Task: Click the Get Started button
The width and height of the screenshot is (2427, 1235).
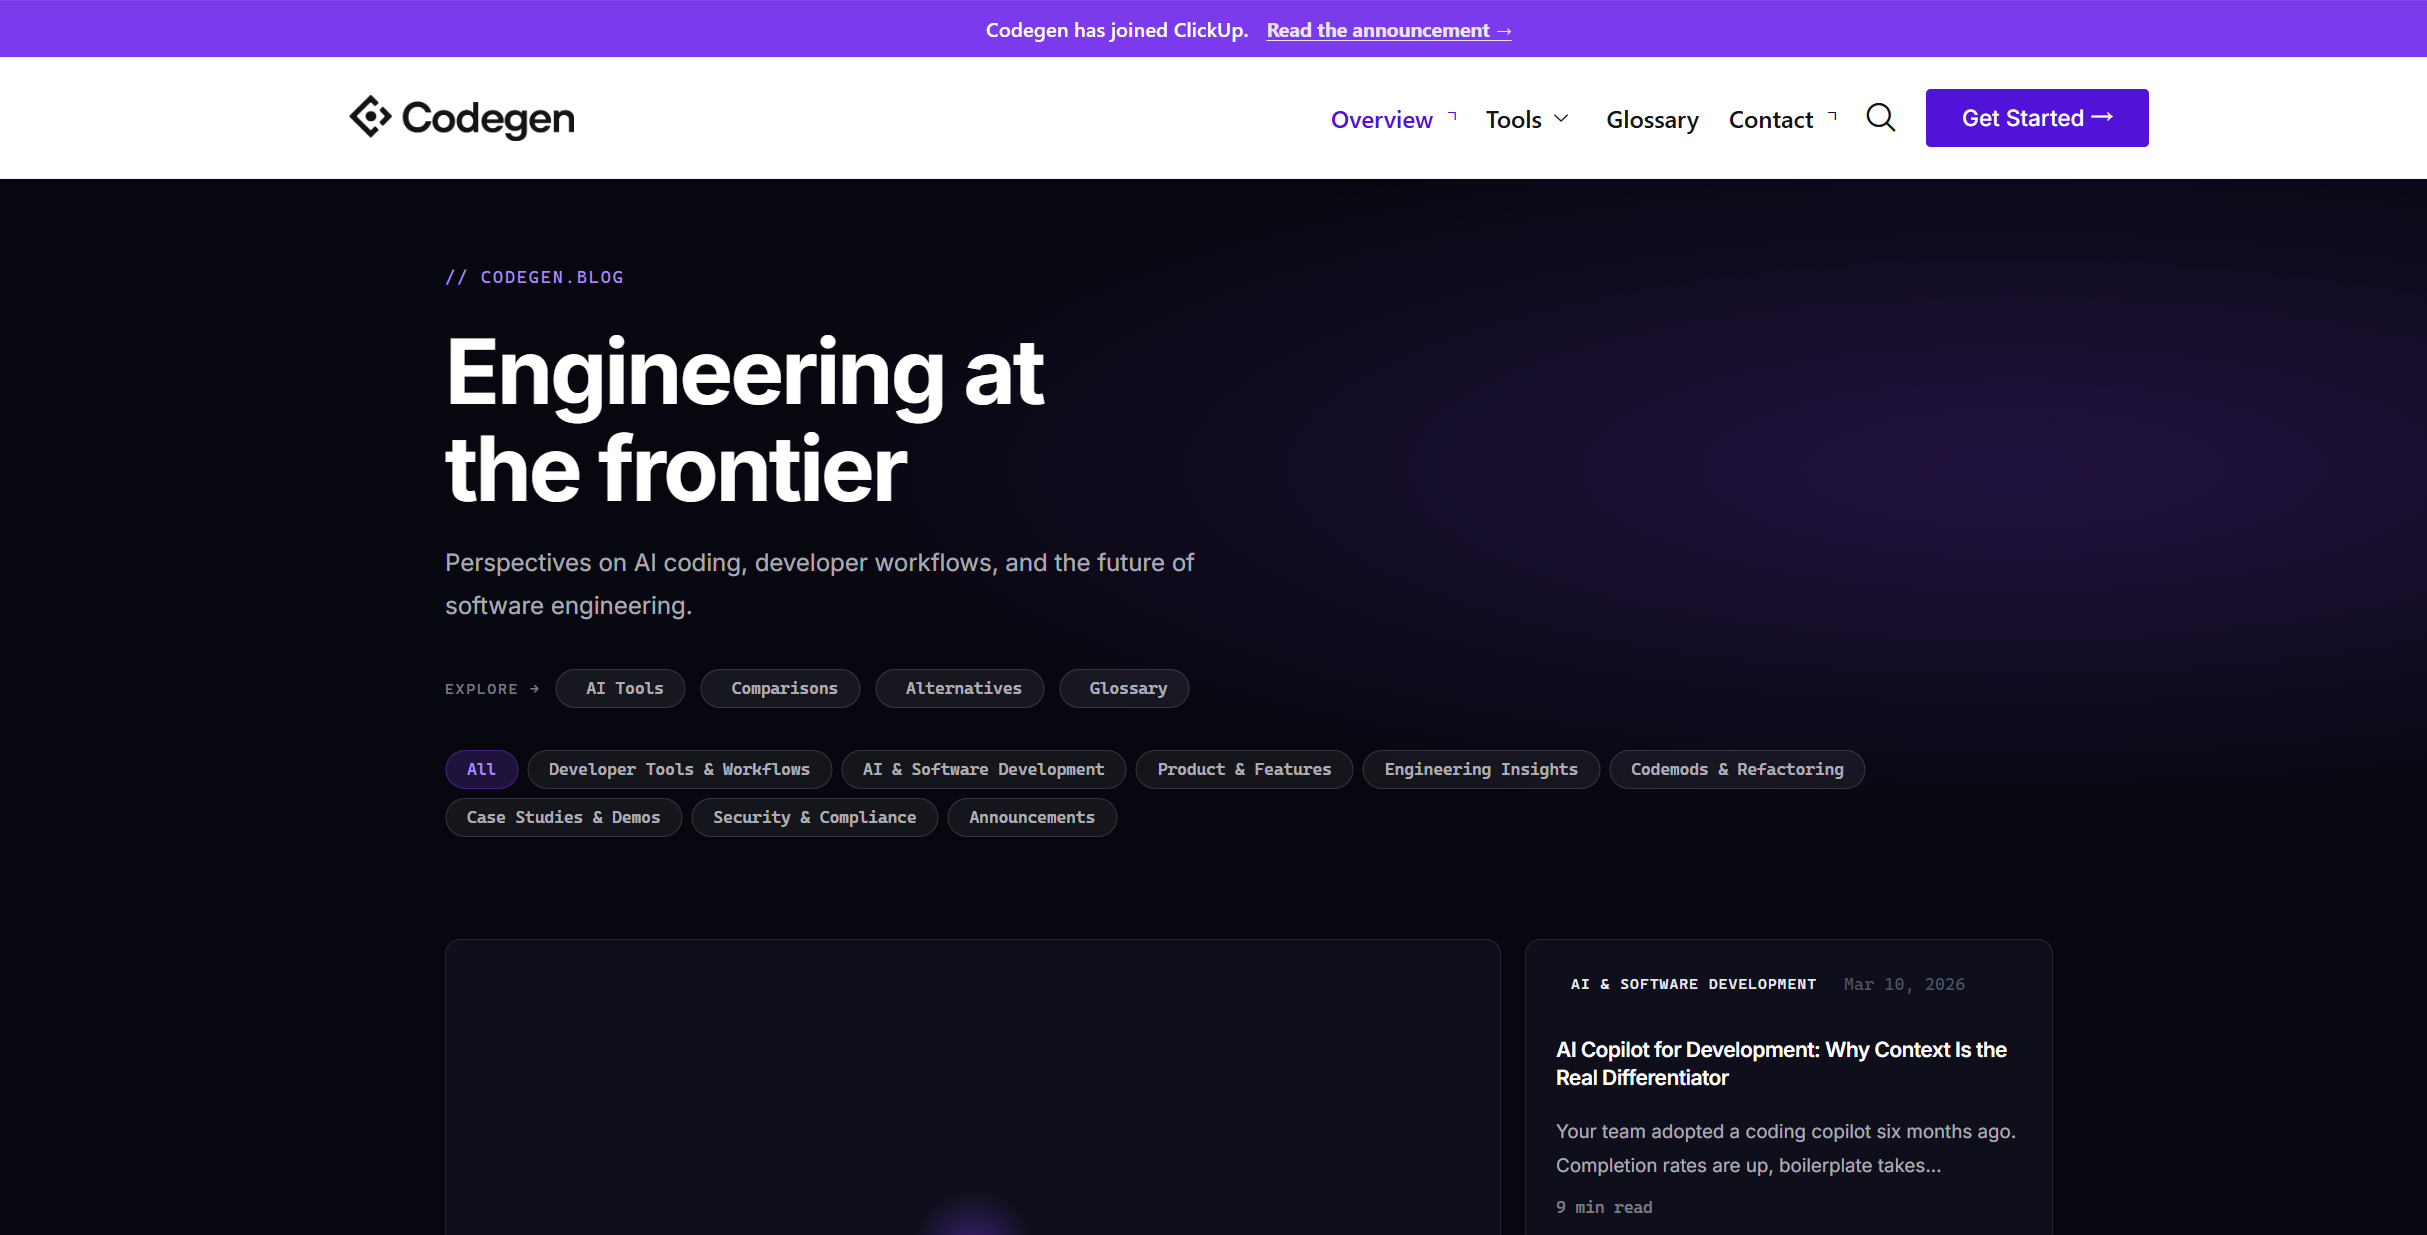Action: tap(2037, 118)
